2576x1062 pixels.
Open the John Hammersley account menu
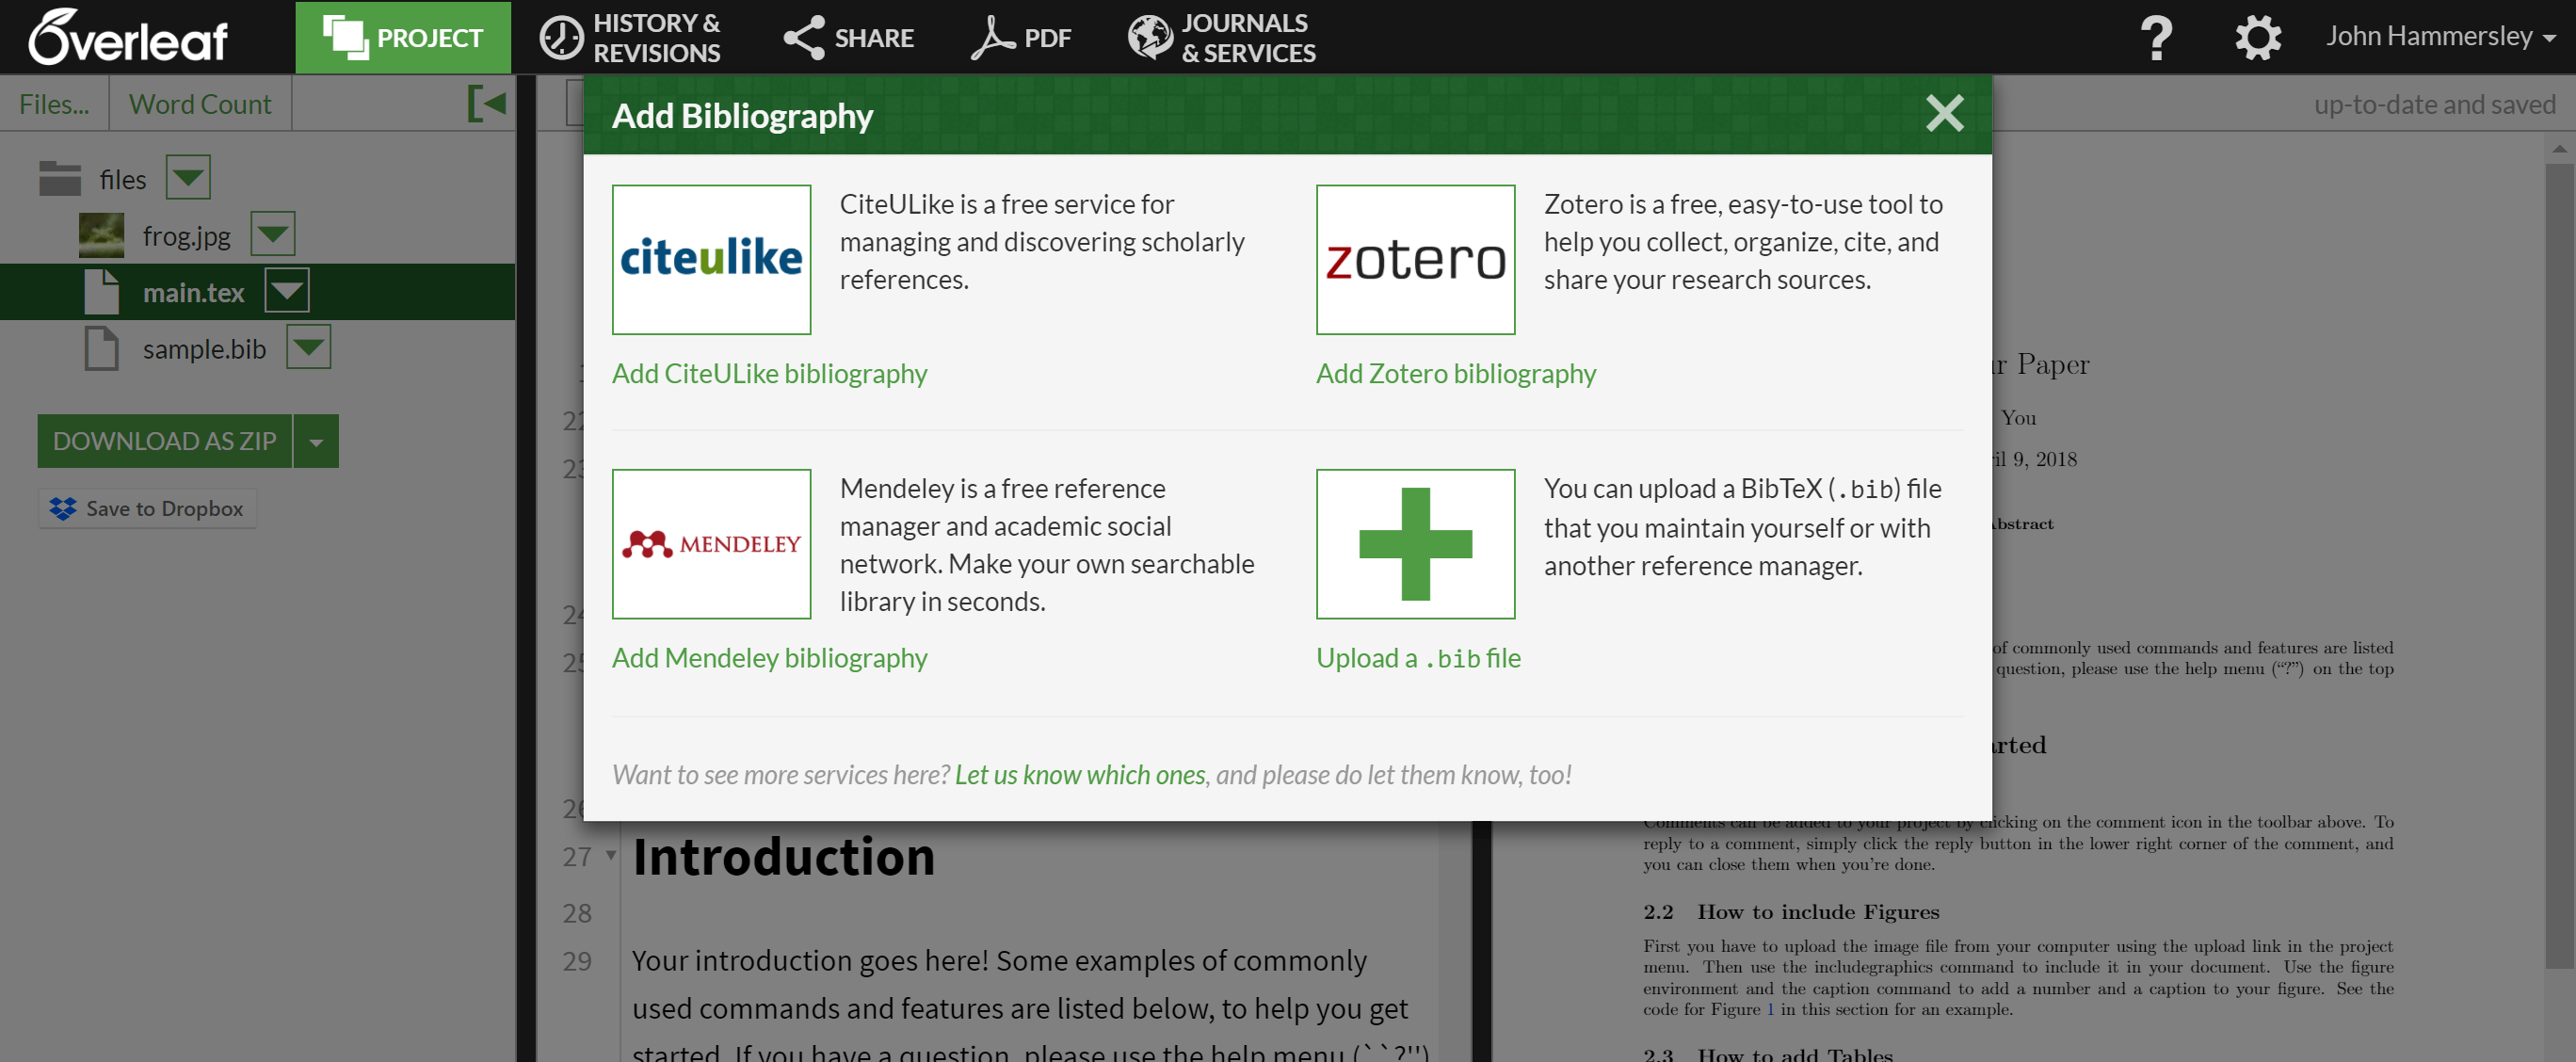click(2439, 37)
